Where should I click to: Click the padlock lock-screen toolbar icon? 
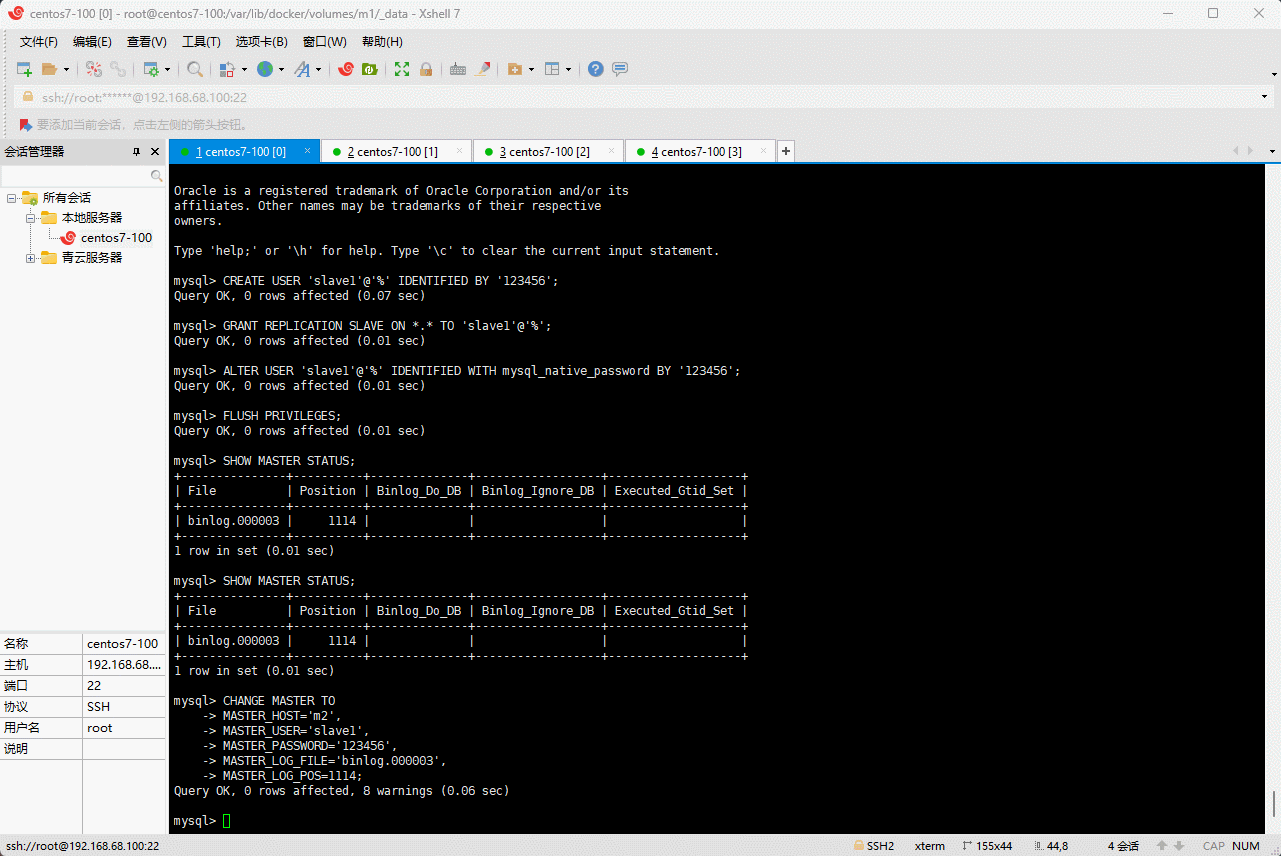tap(426, 69)
